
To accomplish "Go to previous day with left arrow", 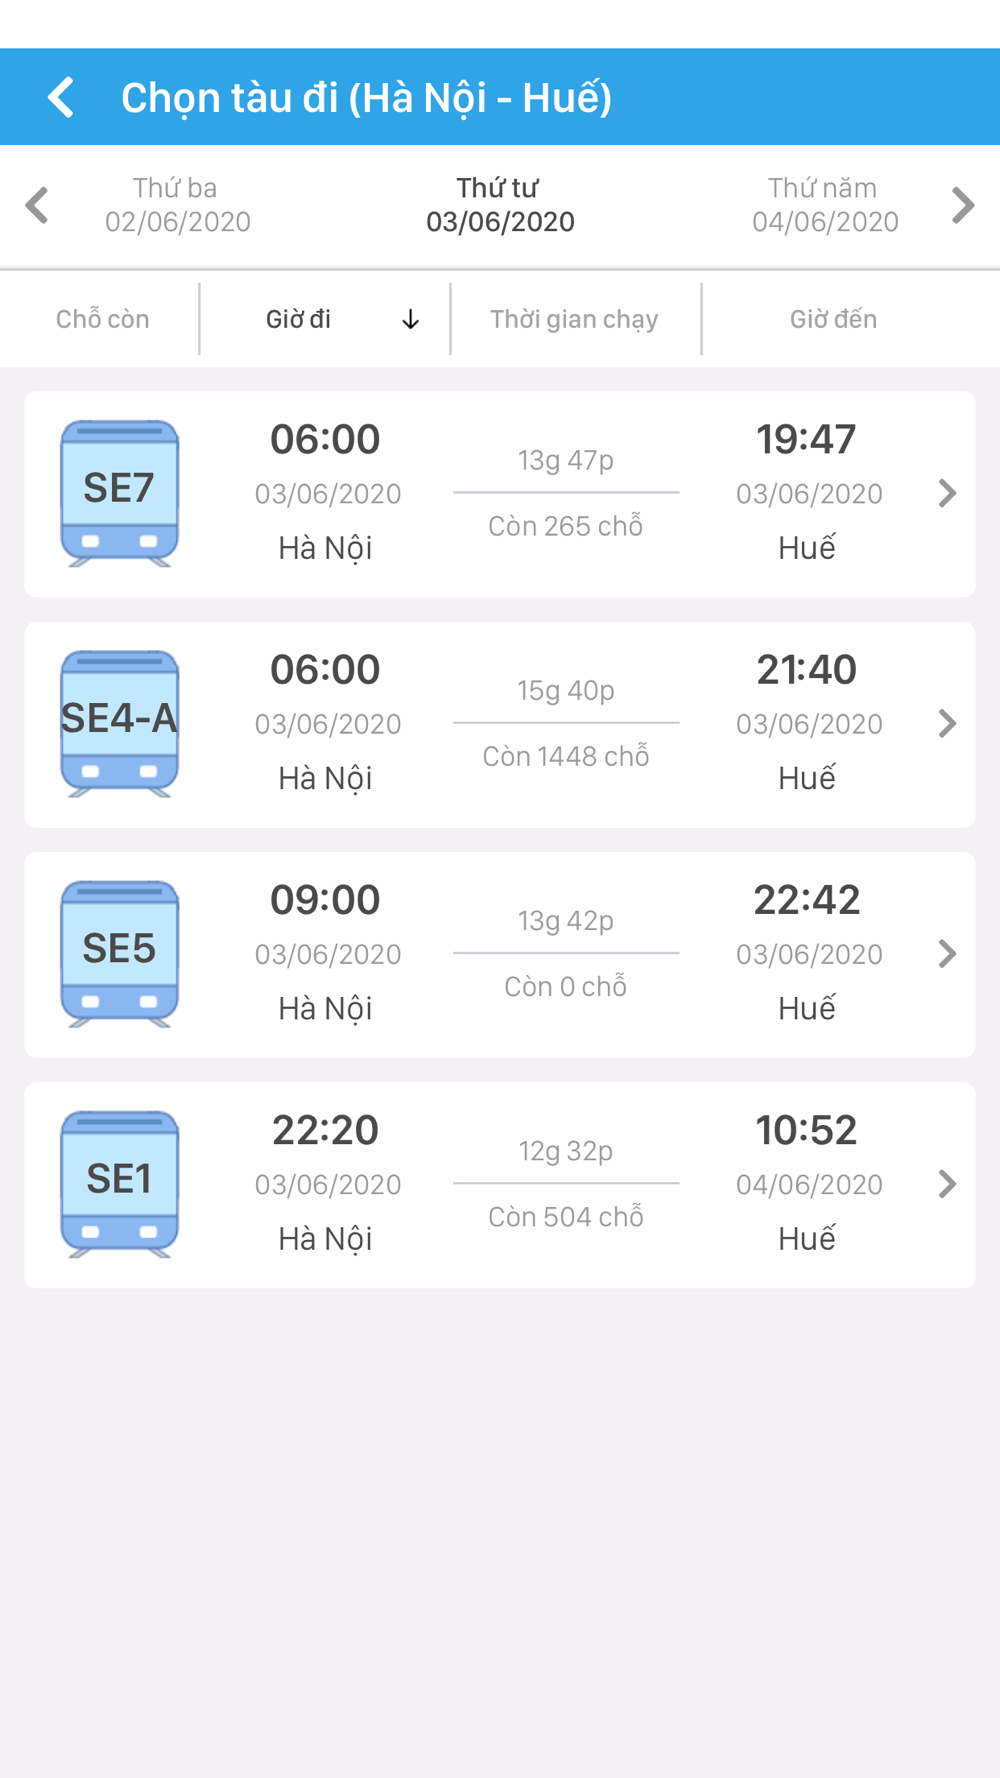I will [37, 205].
